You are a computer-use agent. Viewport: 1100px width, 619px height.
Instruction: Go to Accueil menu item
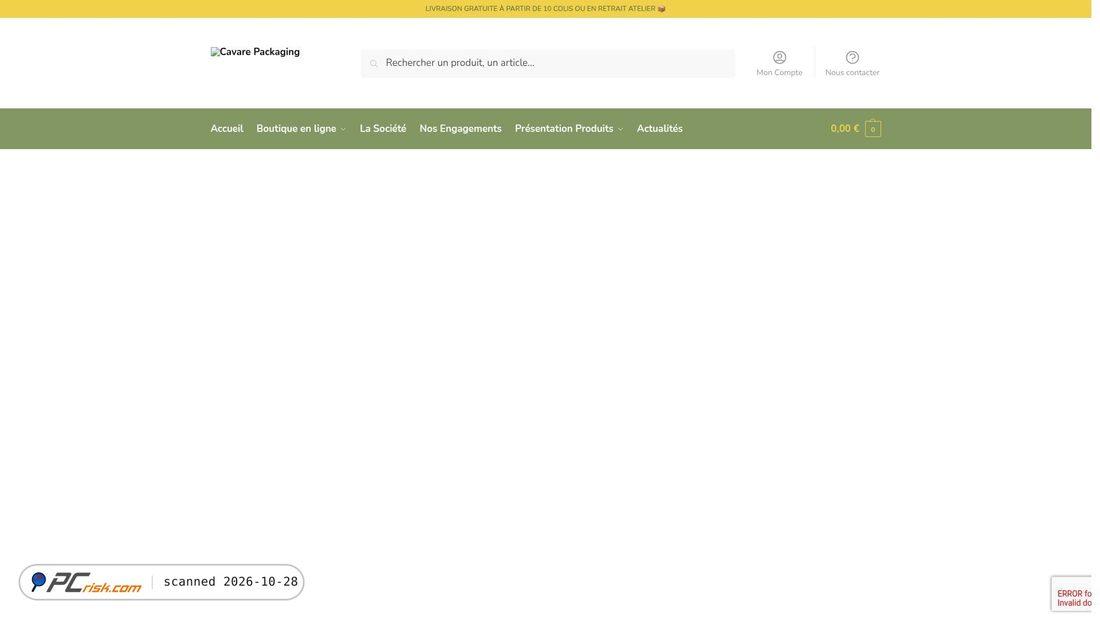227,128
